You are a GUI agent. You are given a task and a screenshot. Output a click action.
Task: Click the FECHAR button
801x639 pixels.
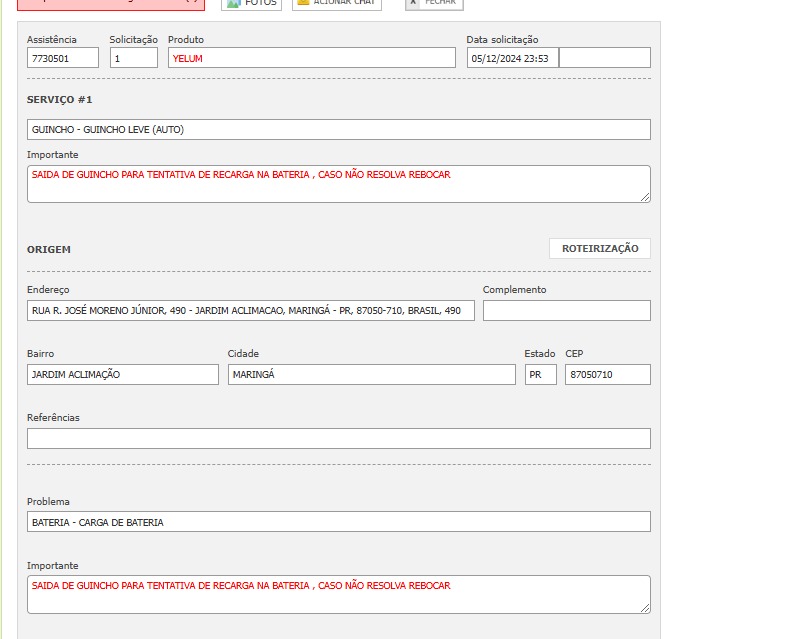[434, 3]
